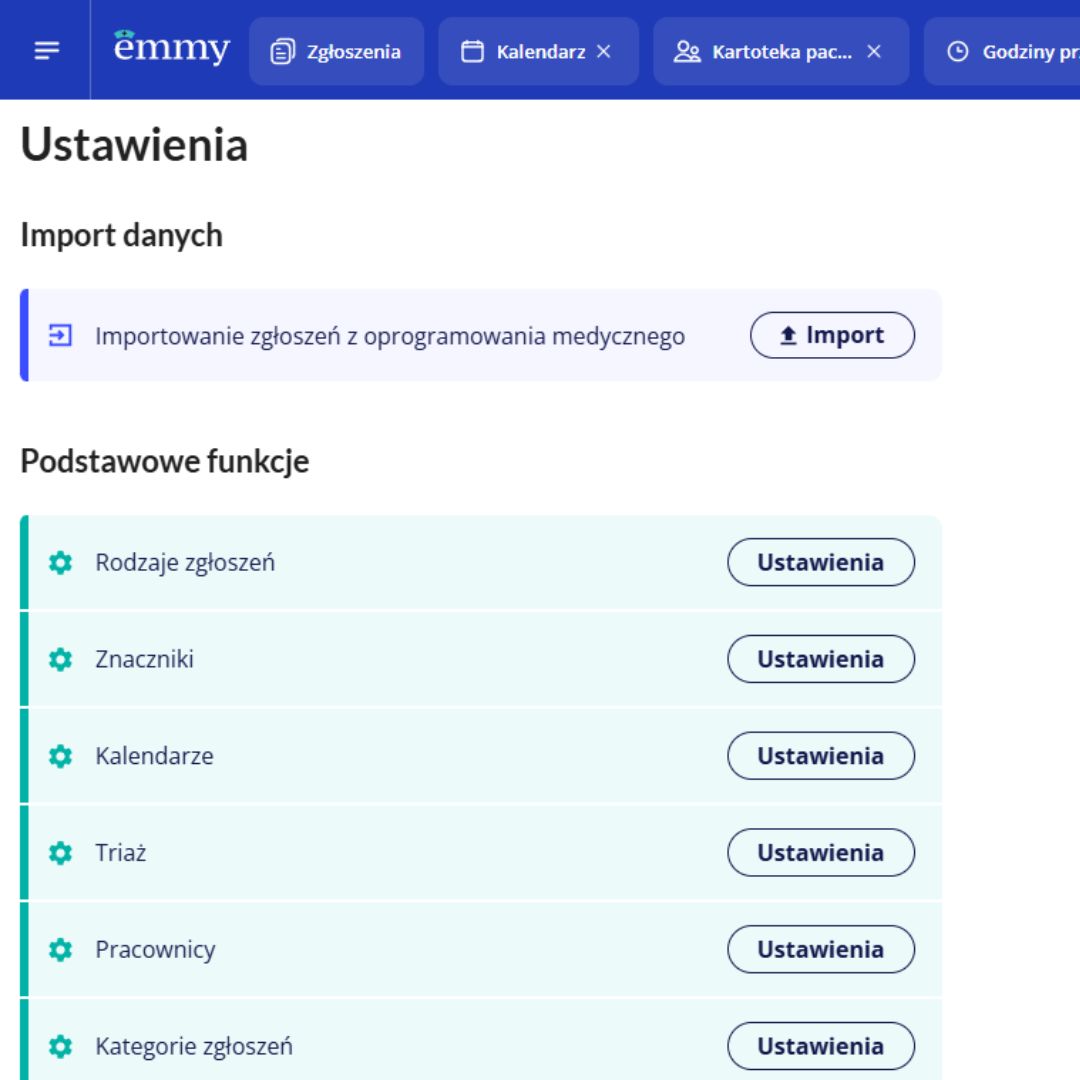The height and width of the screenshot is (1080, 1080).
Task: Click the import arrow icon beside Importowanie zgłoszeń
Action: (59, 336)
